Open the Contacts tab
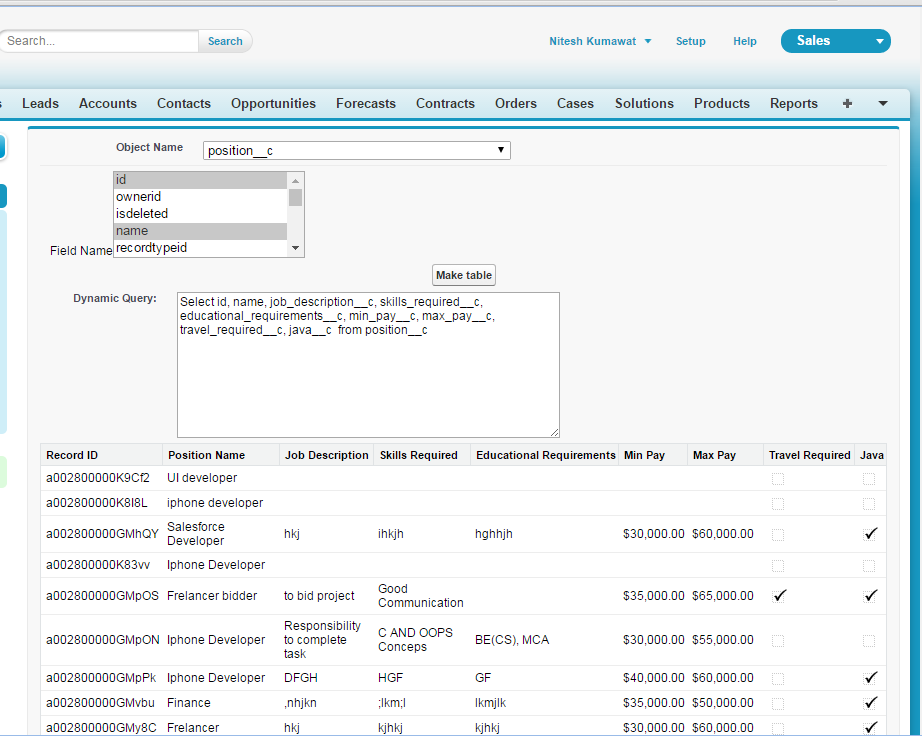 coord(183,103)
